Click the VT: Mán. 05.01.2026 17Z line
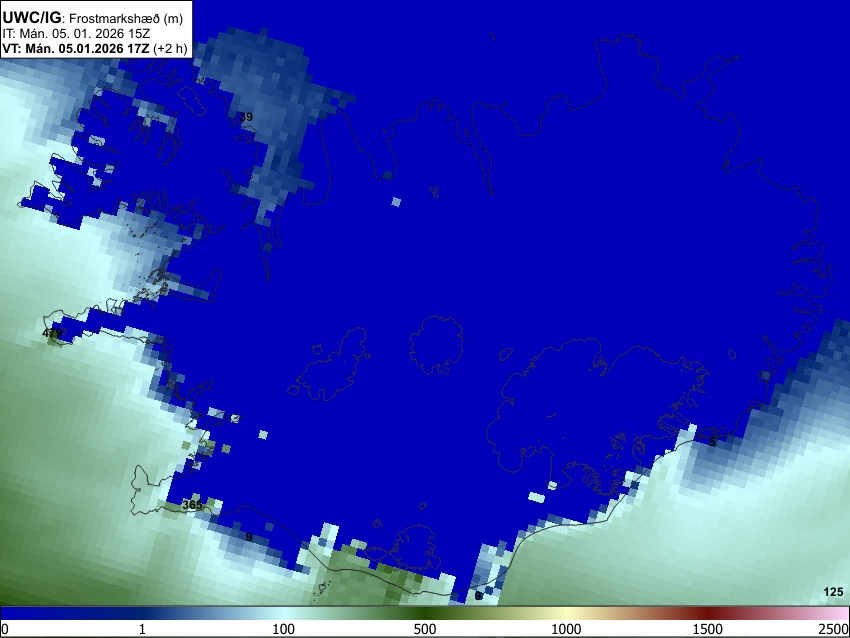This screenshot has height=638, width=850. click(x=94, y=48)
